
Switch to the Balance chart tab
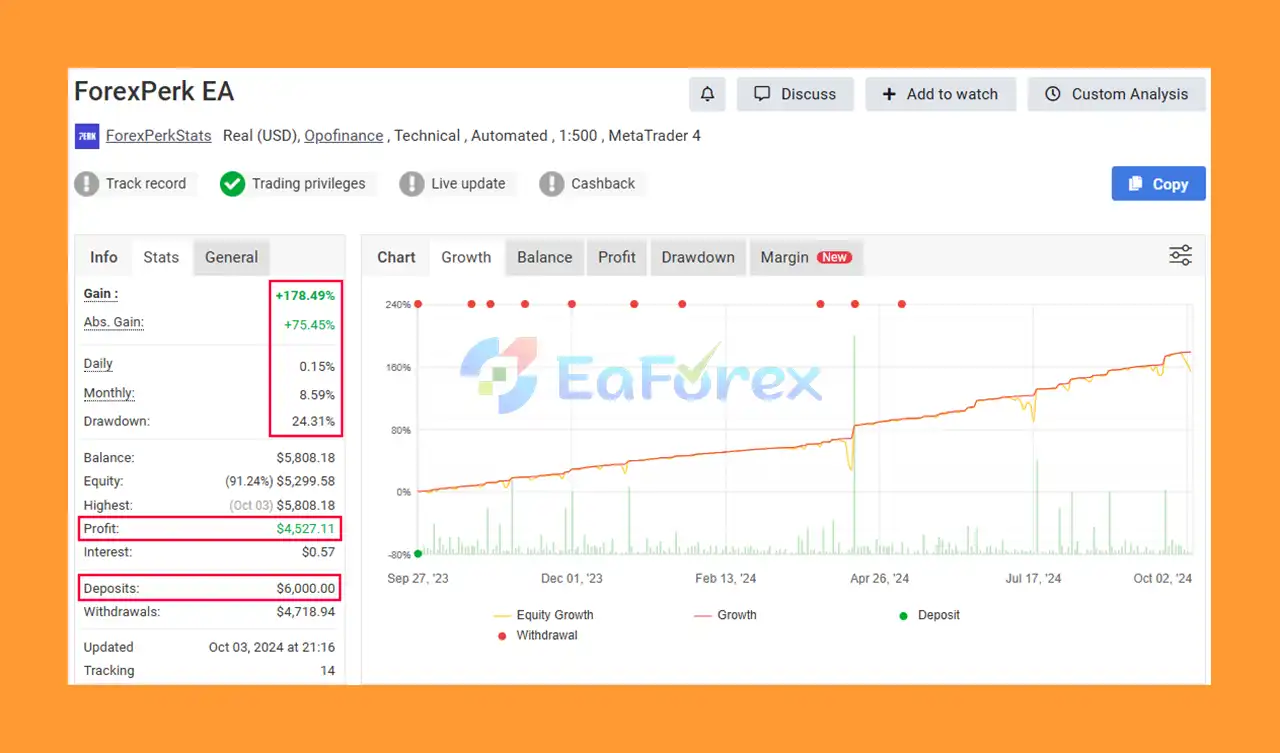click(x=544, y=257)
